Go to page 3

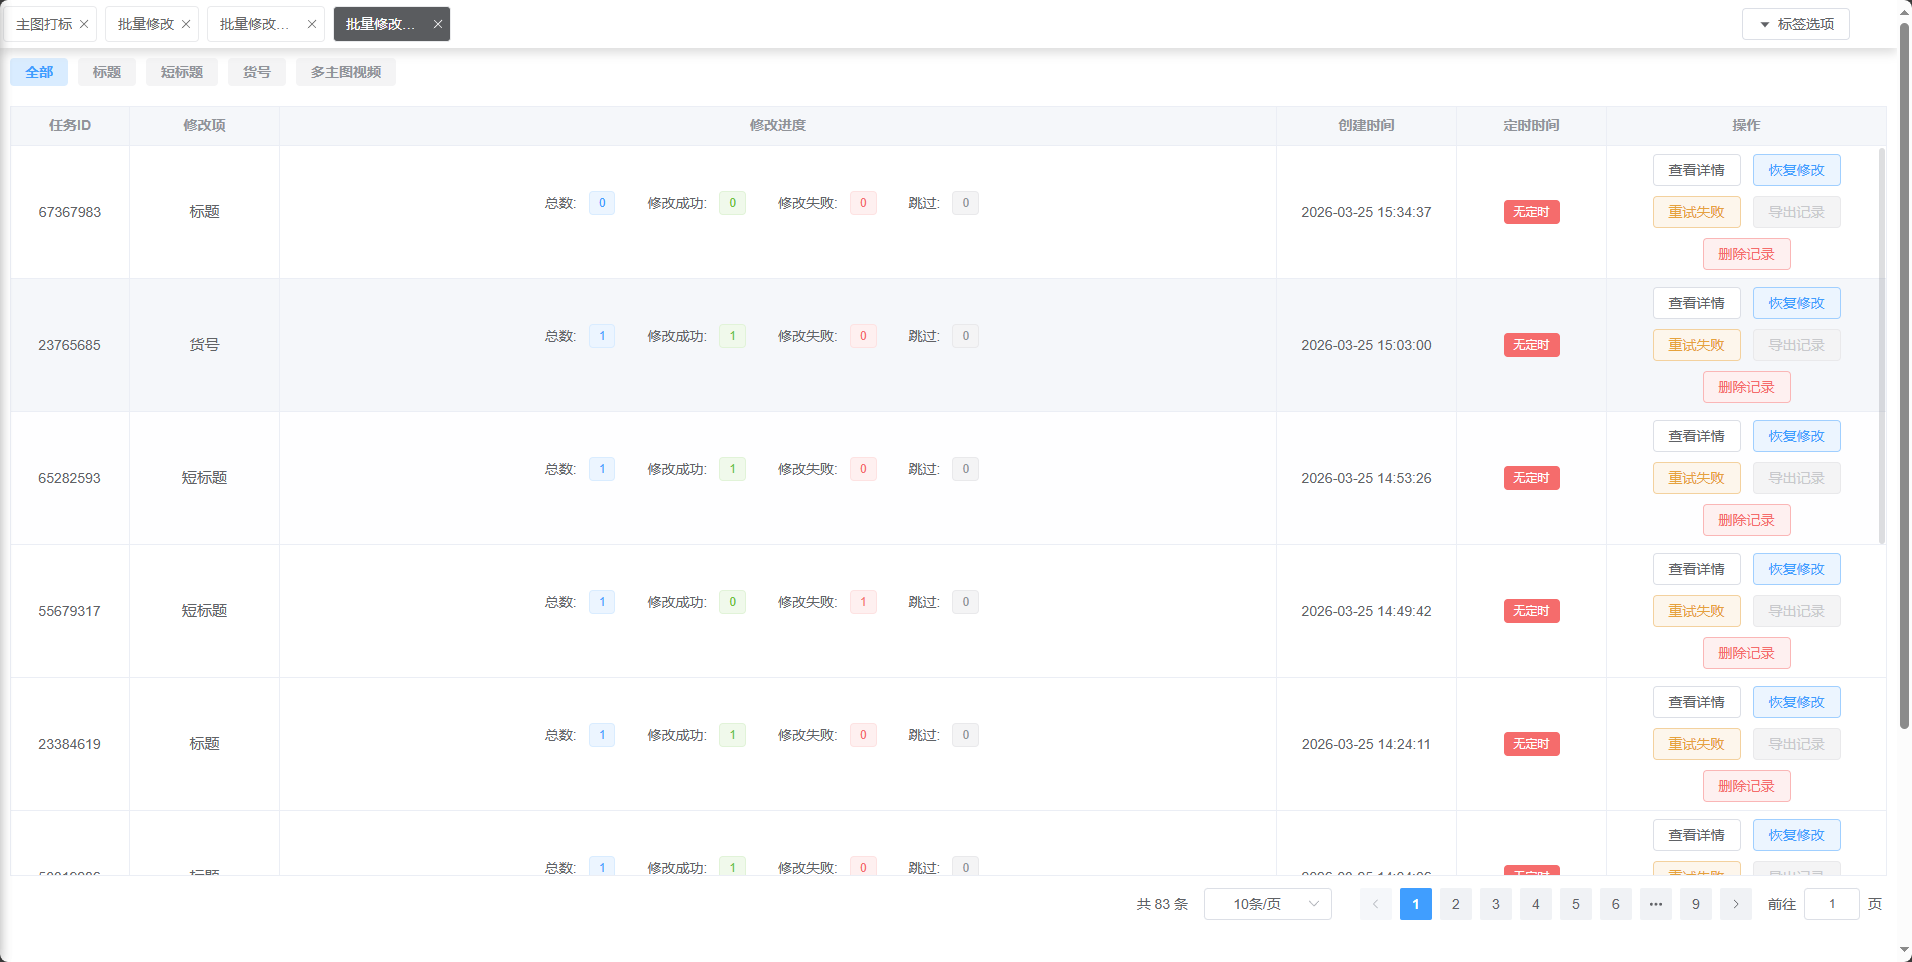coord(1495,904)
